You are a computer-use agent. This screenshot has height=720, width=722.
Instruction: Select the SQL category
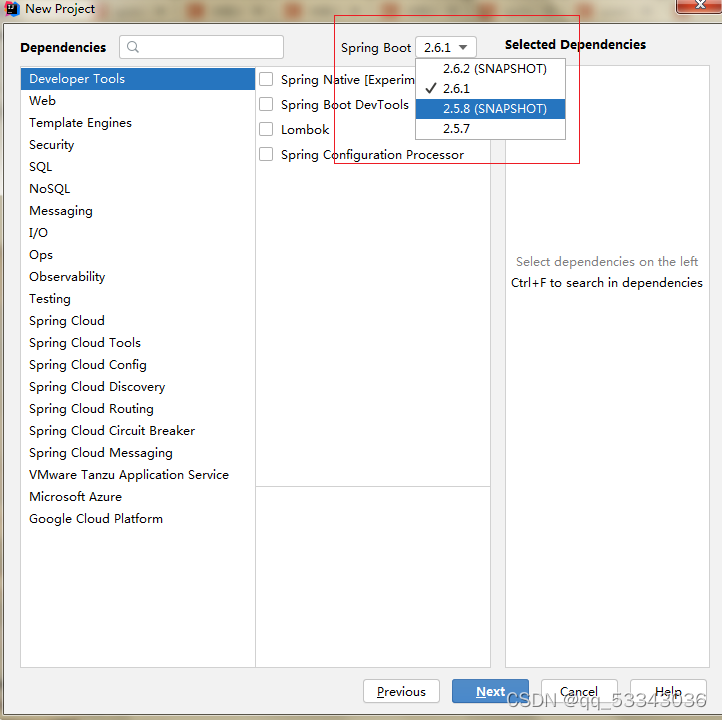coord(138,167)
